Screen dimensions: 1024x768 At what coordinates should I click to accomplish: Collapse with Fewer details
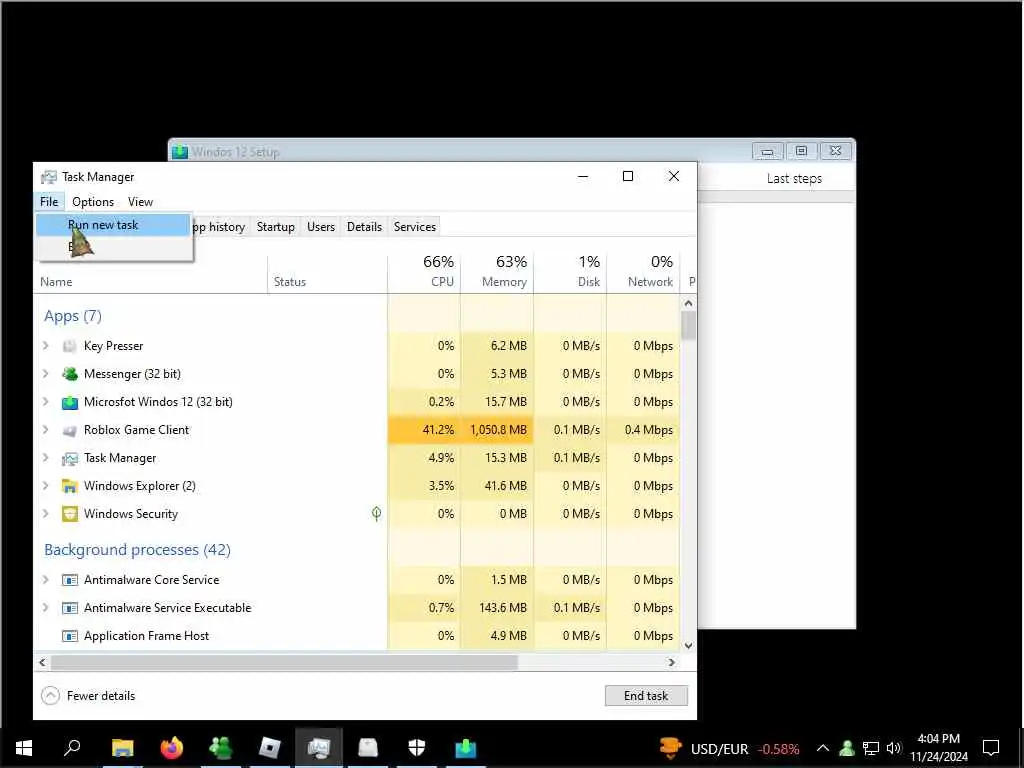[88, 696]
